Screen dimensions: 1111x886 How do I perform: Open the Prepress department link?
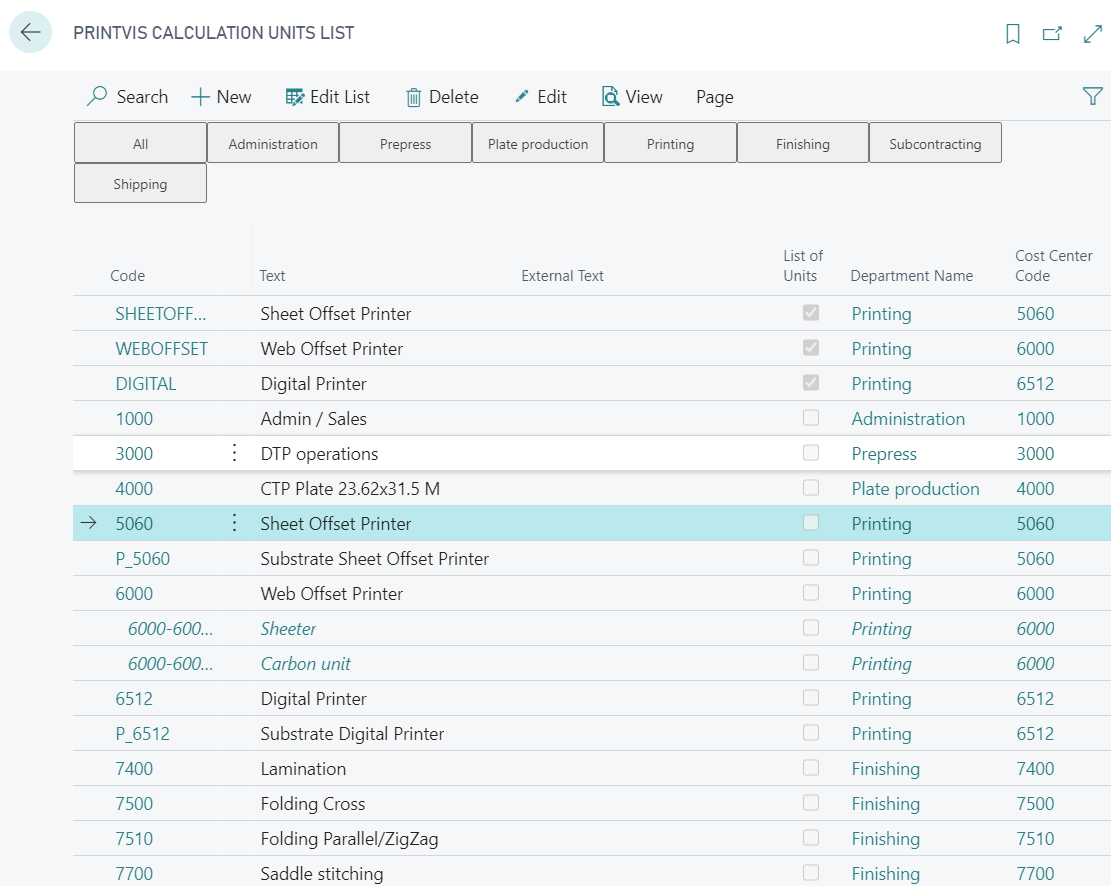click(x=884, y=454)
